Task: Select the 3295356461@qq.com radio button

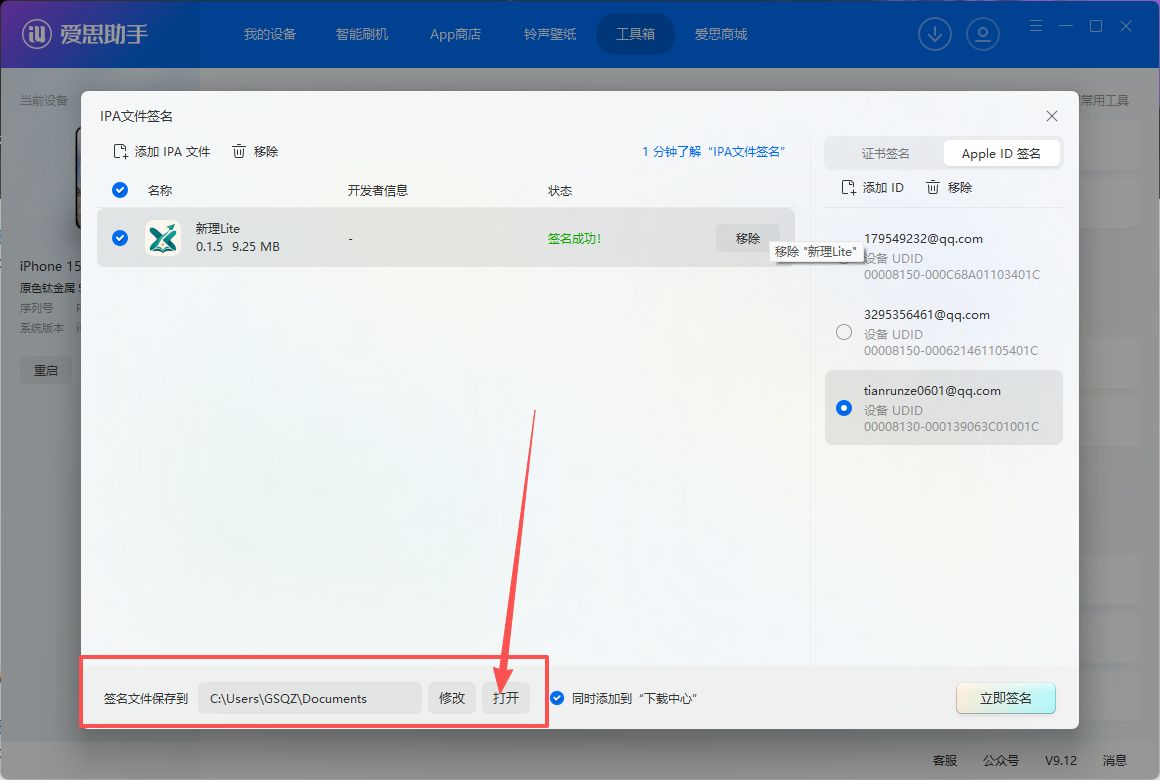Action: (x=844, y=332)
